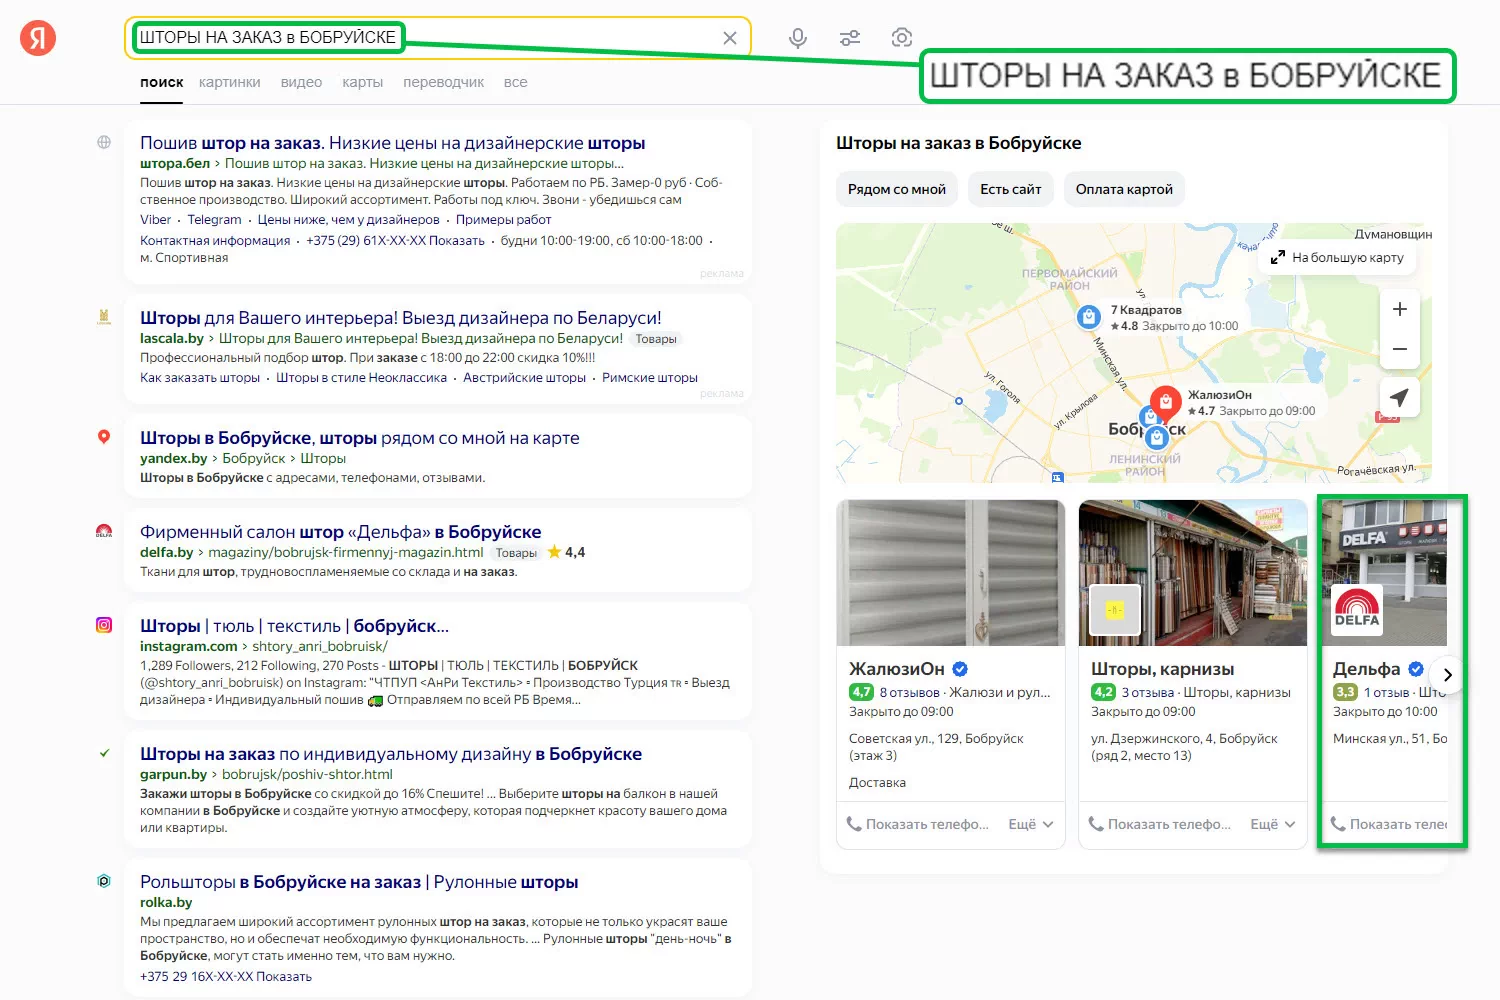Switch to the 'картинки' tab

pyautogui.click(x=229, y=82)
